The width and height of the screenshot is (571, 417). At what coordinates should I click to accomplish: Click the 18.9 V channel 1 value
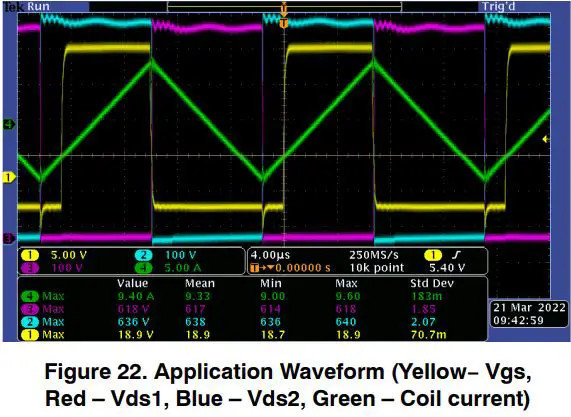(136, 335)
